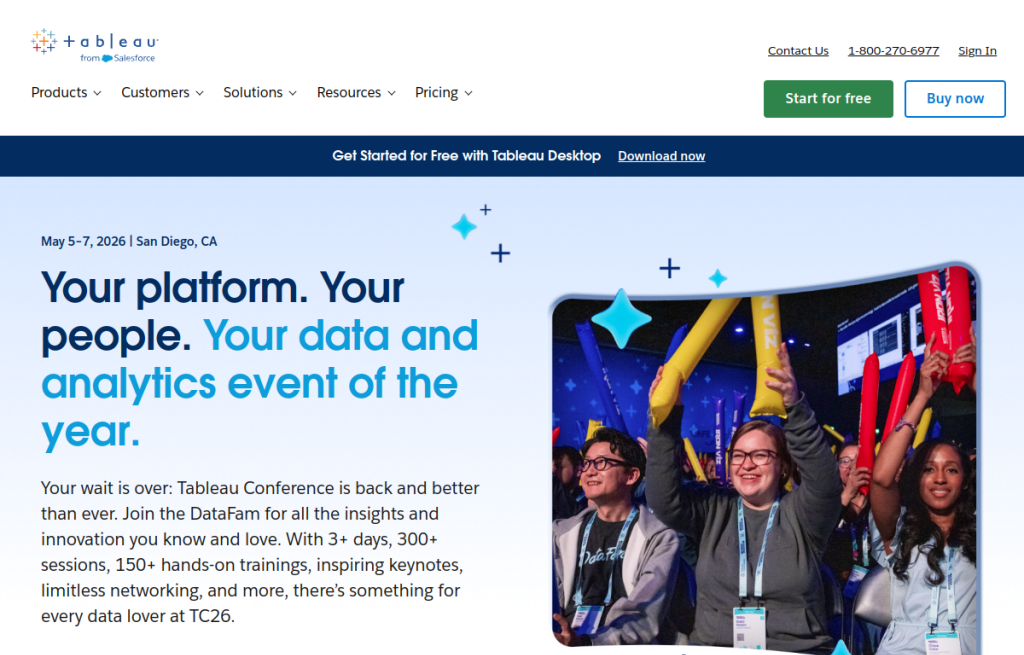Click the small teal sparkle above the photo
The width and height of the screenshot is (1024, 655).
tap(717, 278)
